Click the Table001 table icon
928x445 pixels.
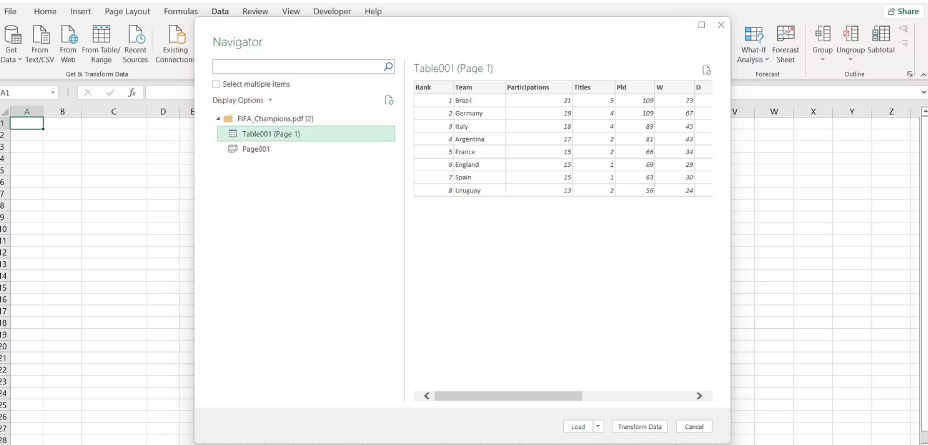click(233, 134)
